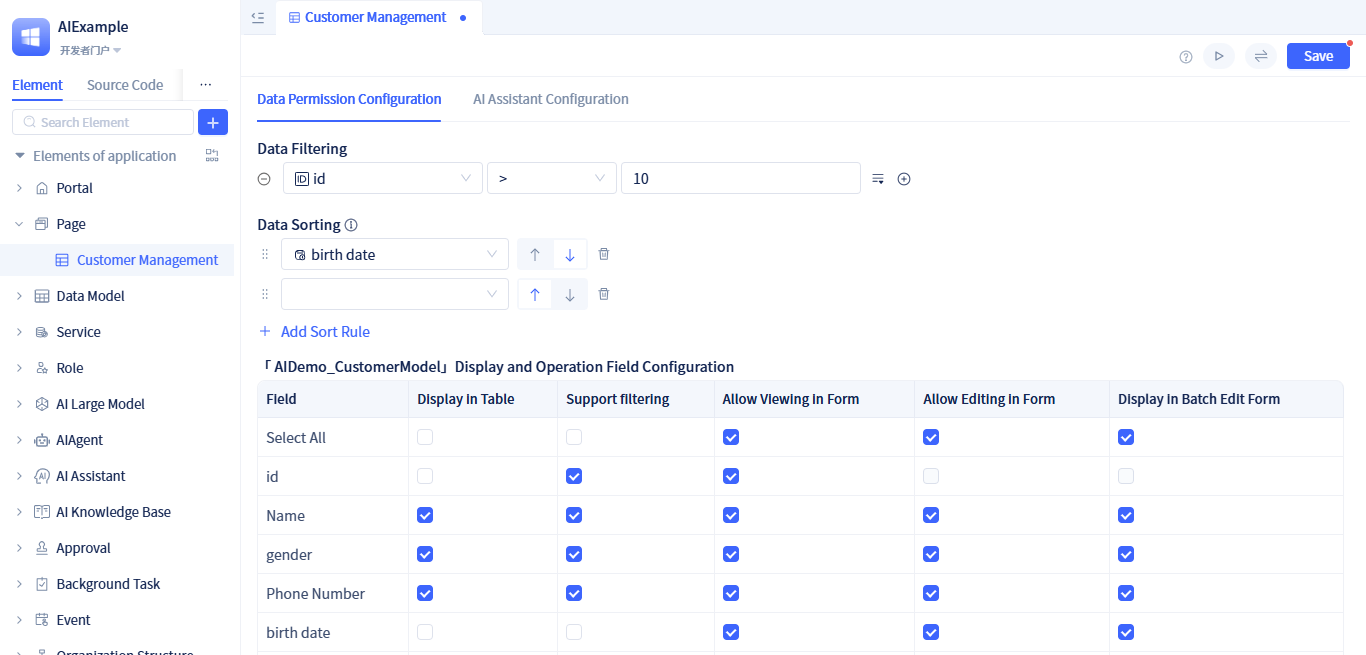Set empty sort rule to descending arrow
1366x655 pixels.
570,295
